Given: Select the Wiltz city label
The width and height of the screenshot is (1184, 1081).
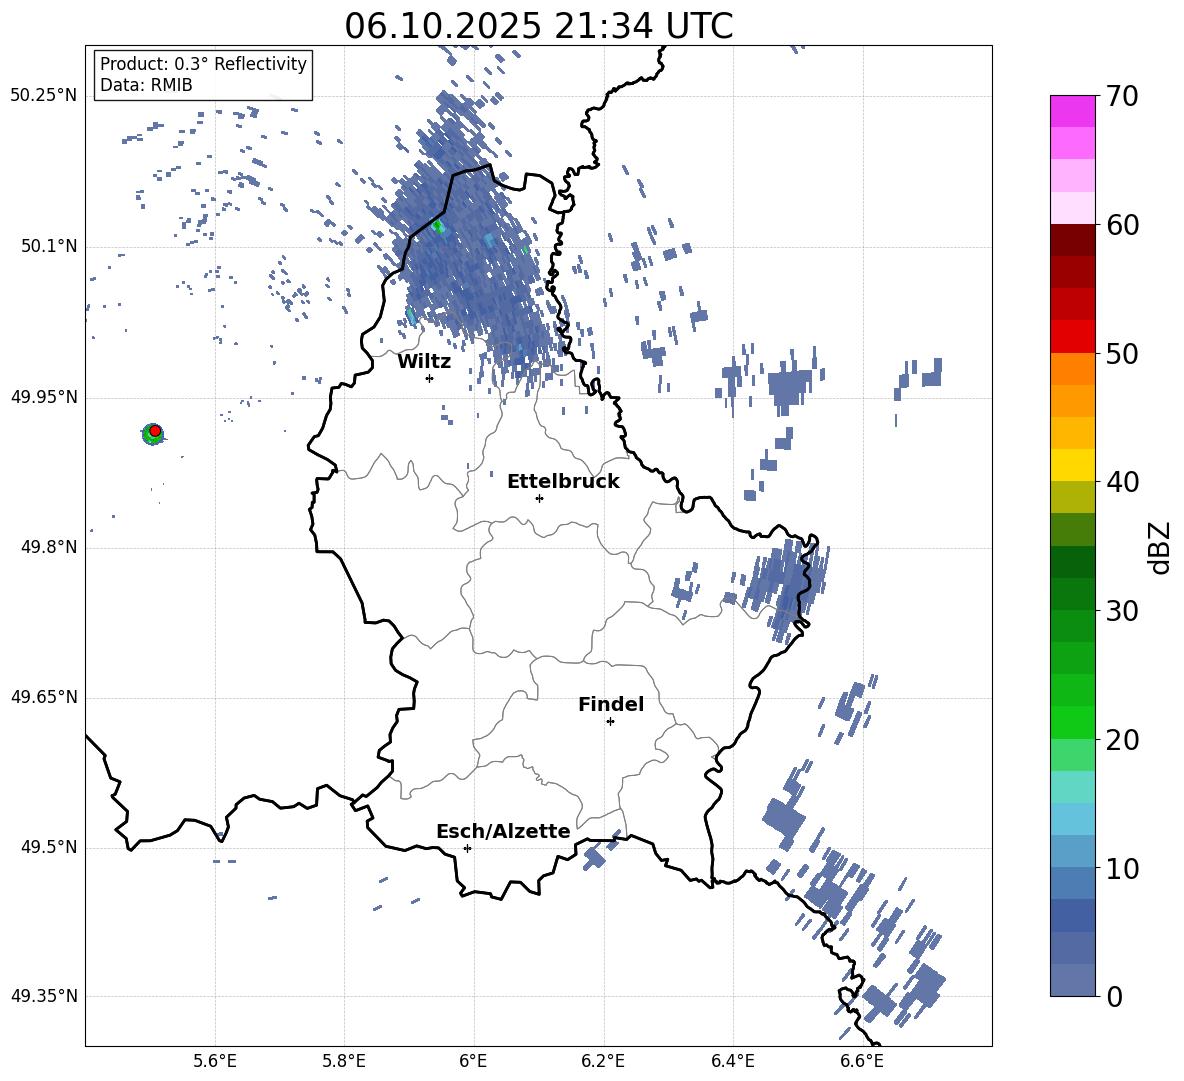Looking at the screenshot, I should (424, 362).
